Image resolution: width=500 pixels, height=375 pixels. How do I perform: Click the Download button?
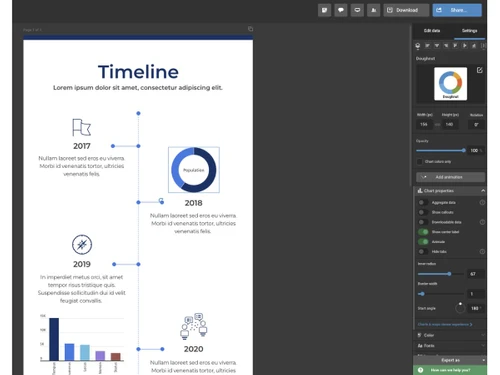(406, 10)
